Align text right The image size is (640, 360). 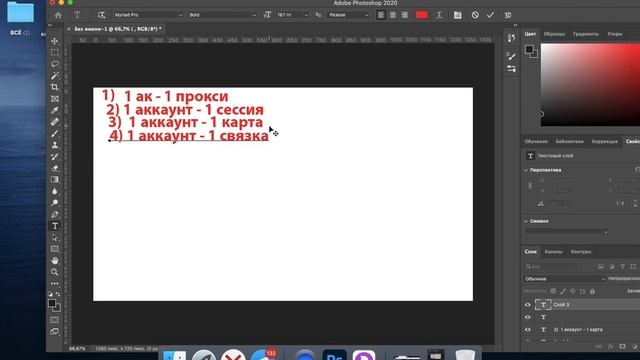coord(404,15)
